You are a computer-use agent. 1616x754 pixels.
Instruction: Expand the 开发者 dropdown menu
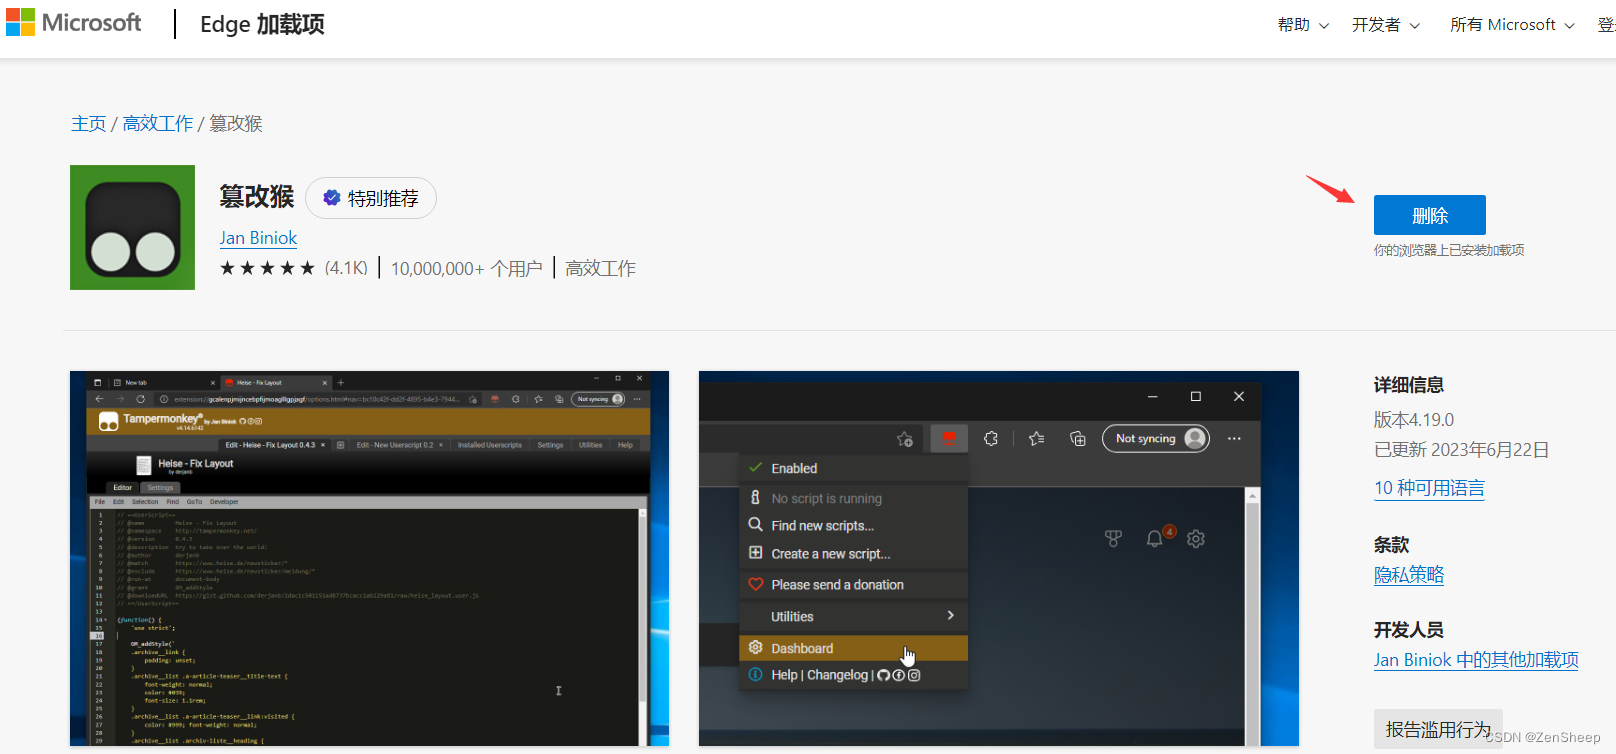pos(1385,25)
